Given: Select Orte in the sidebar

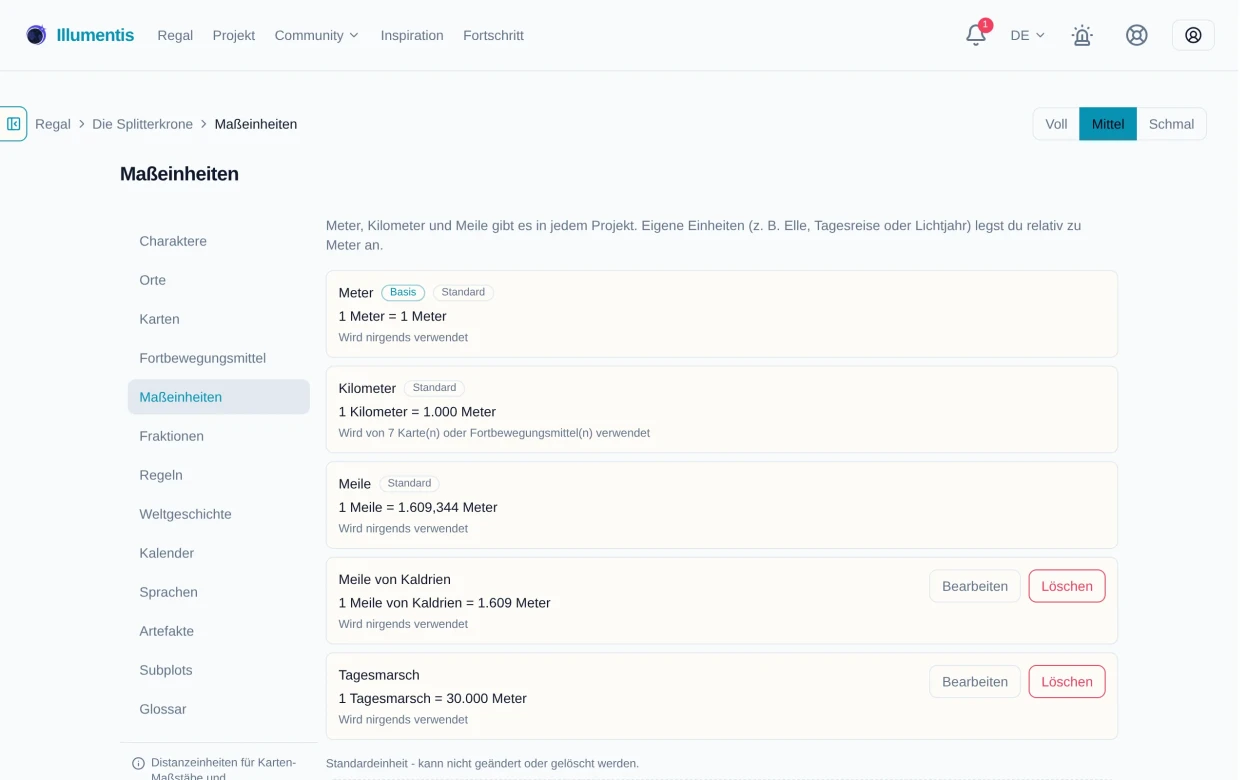Looking at the screenshot, I should coord(219,280).
